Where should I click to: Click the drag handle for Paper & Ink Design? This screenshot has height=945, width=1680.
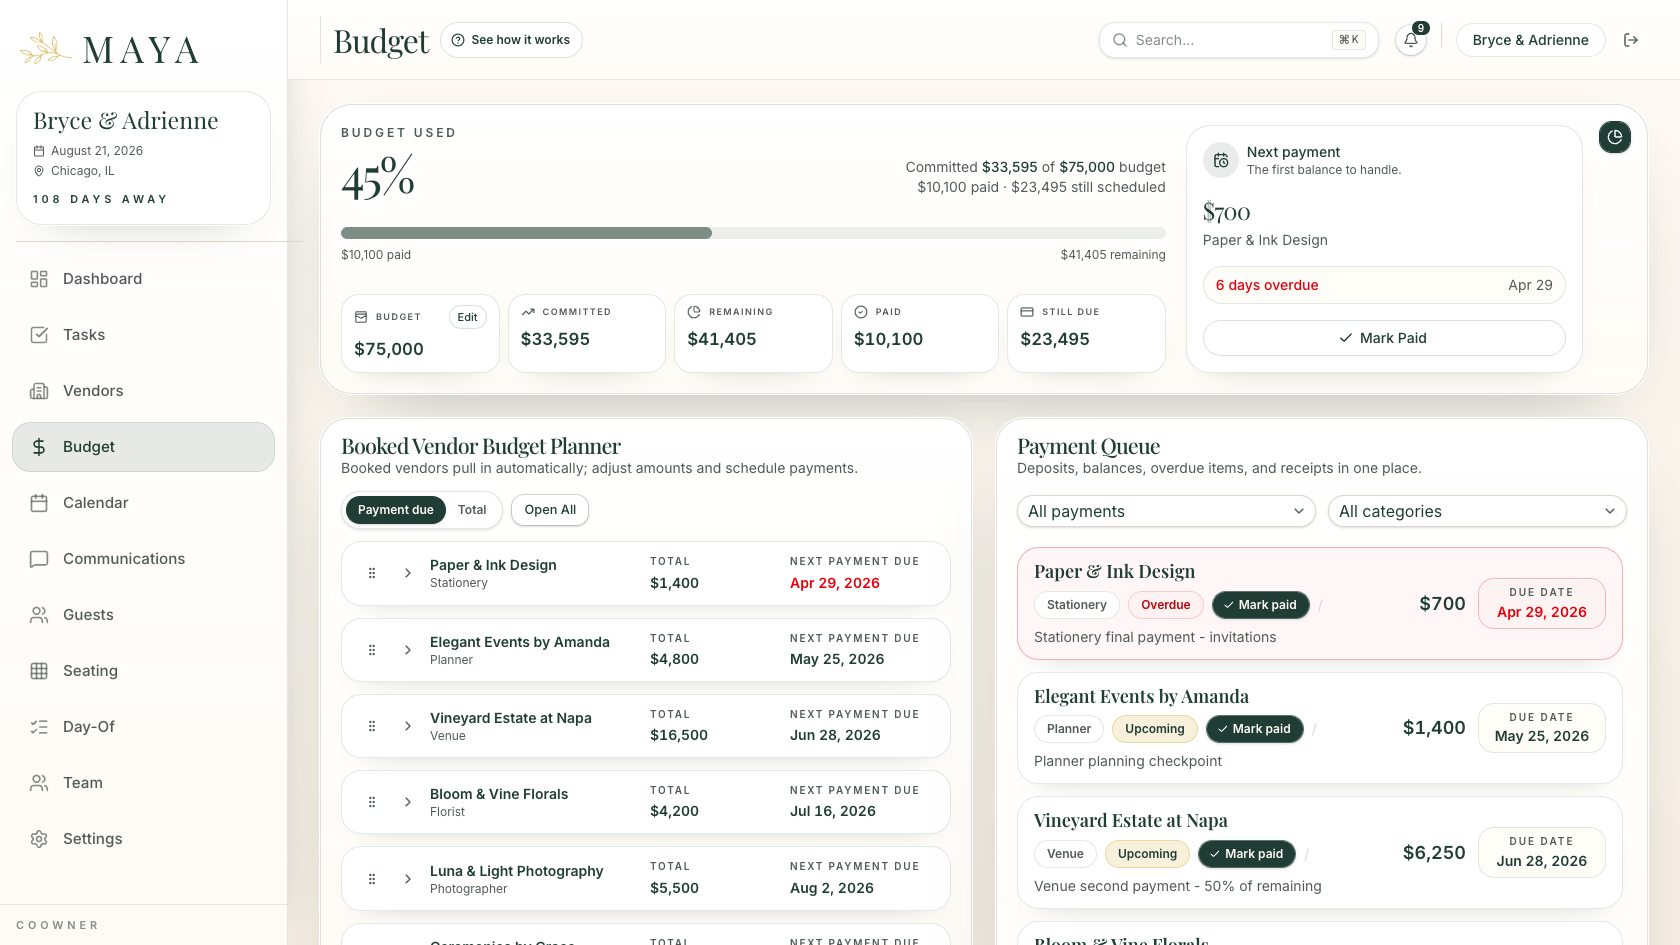pyautogui.click(x=372, y=573)
